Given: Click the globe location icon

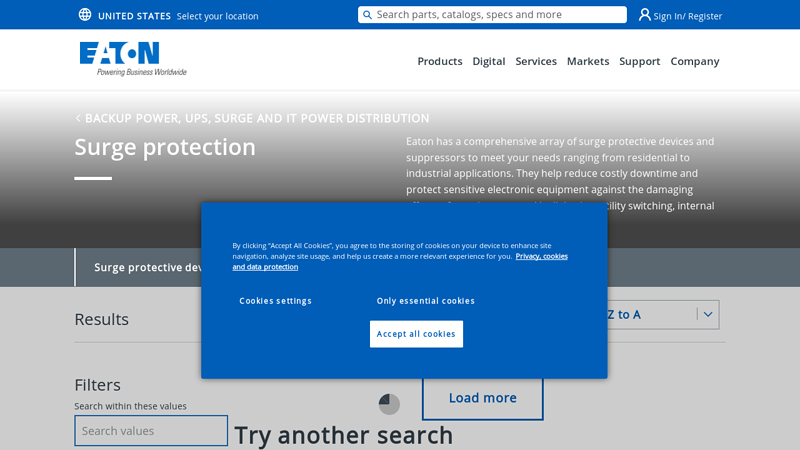Looking at the screenshot, I should [85, 15].
